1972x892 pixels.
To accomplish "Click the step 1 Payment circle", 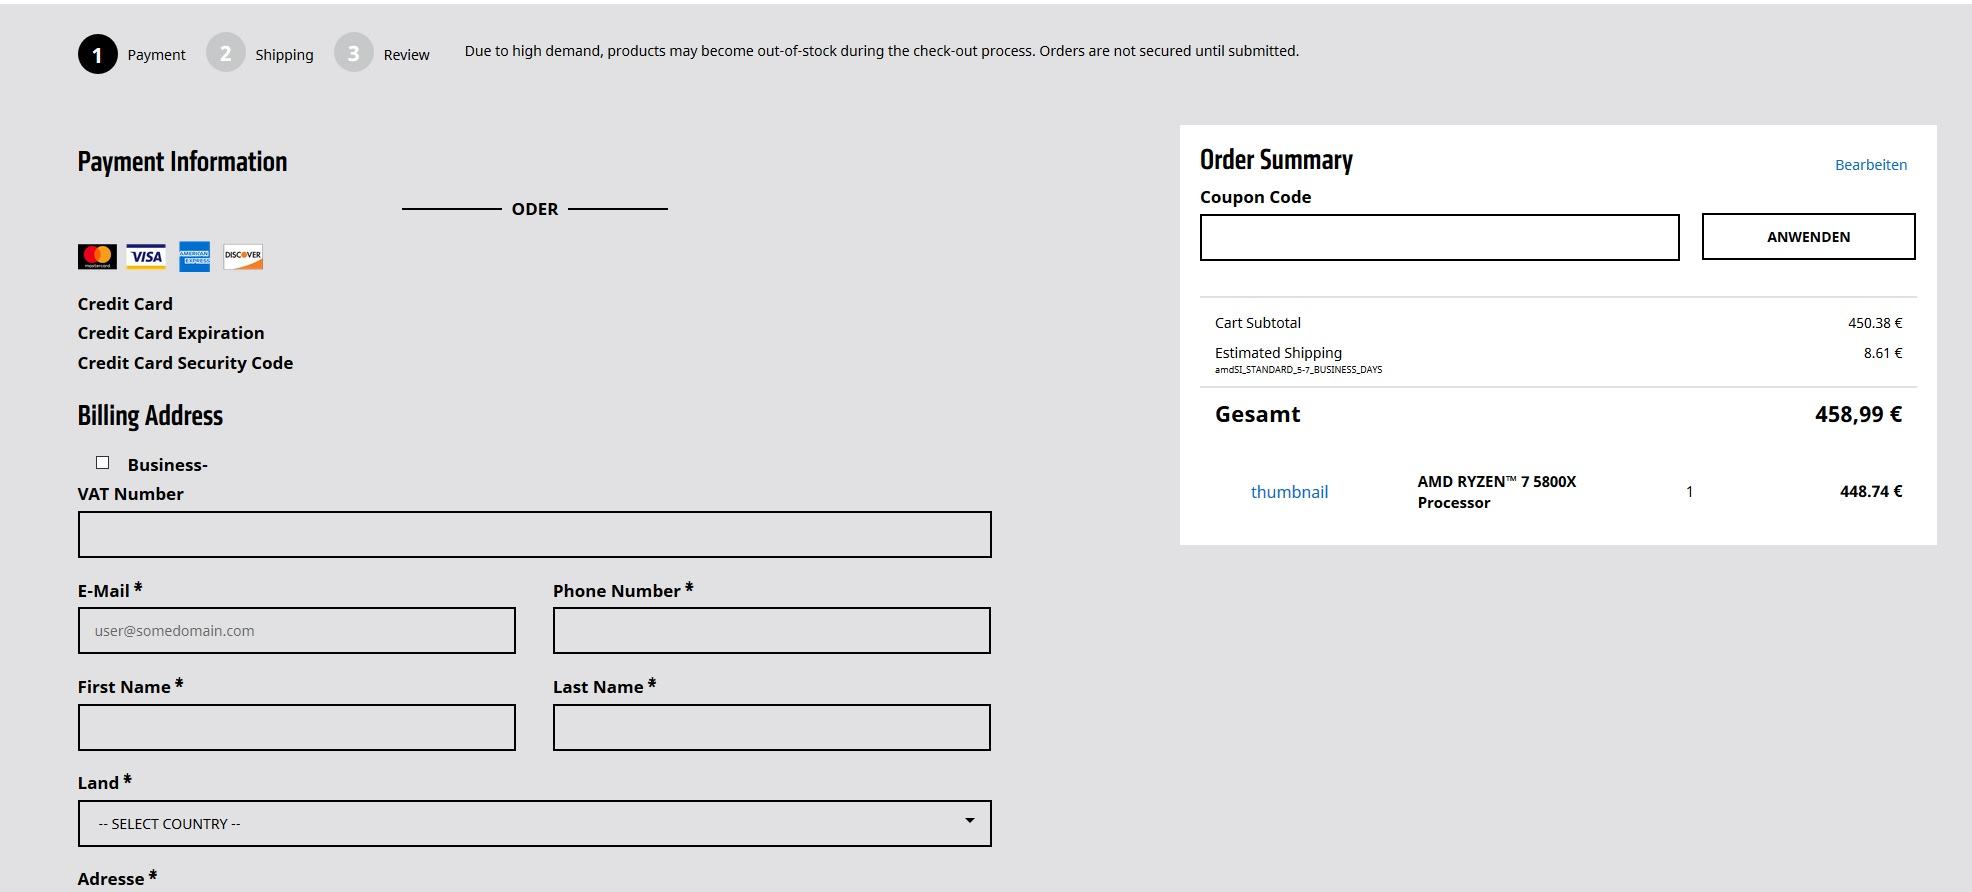I will click(98, 54).
